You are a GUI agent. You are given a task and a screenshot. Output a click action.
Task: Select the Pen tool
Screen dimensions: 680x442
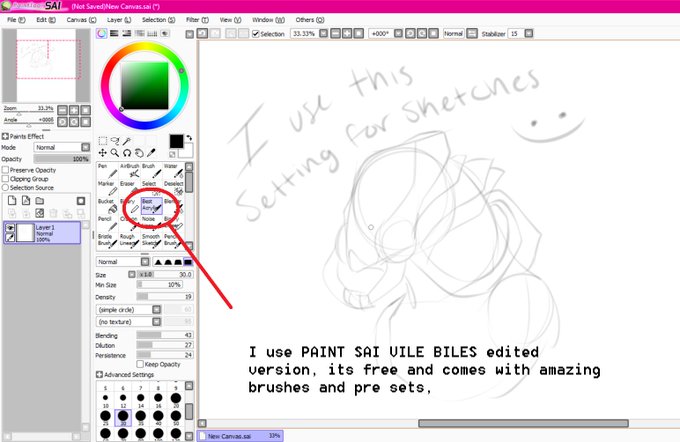click(107, 171)
